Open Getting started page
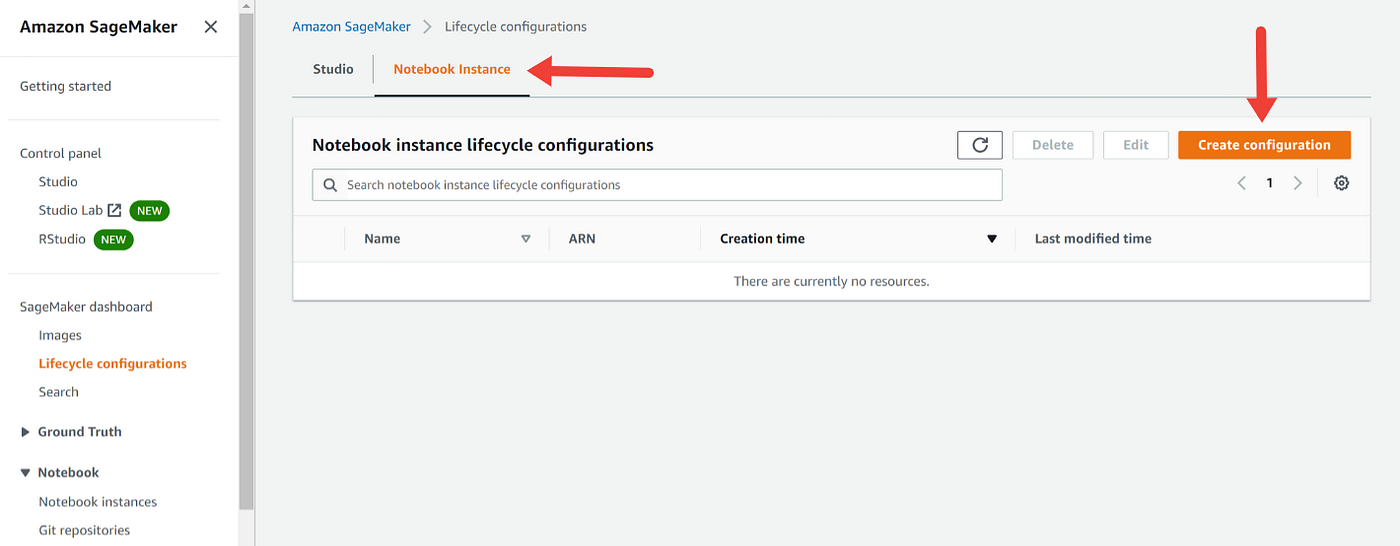The width and height of the screenshot is (1400, 546). (66, 86)
